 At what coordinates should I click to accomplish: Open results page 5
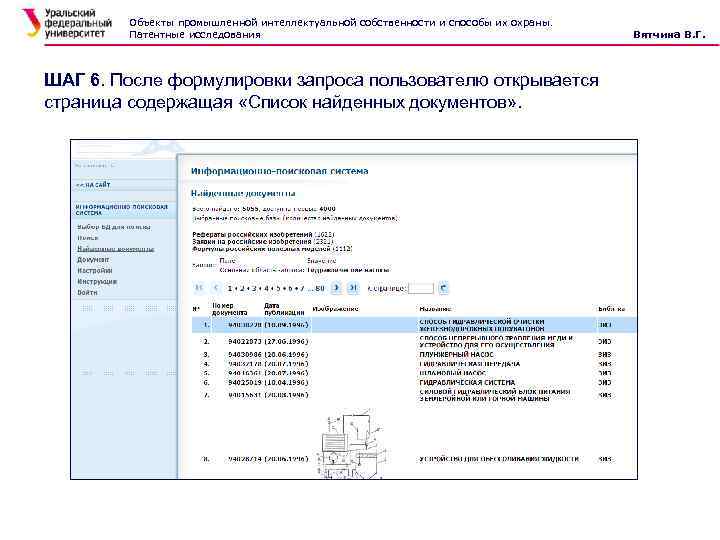pos(278,288)
